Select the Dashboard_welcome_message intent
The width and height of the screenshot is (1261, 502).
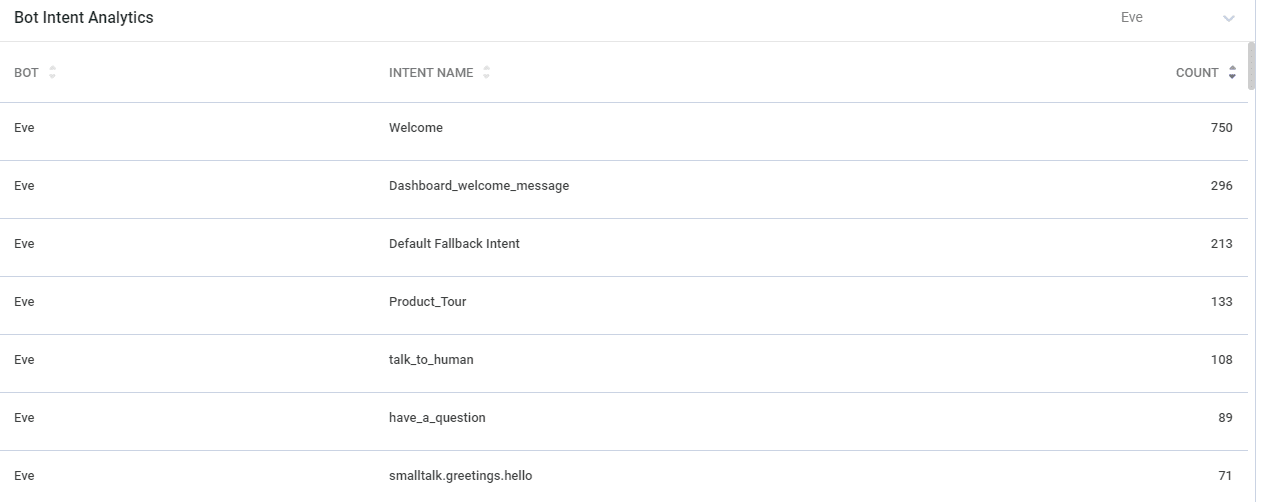pos(479,186)
